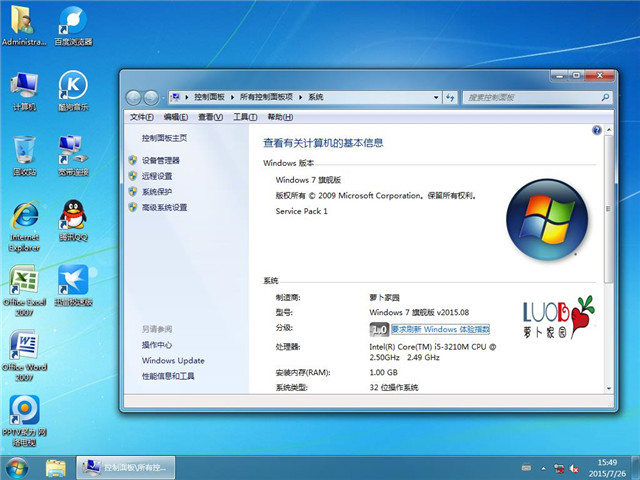
Task: Click the Internet Explorer desktop icon
Action: [23, 216]
